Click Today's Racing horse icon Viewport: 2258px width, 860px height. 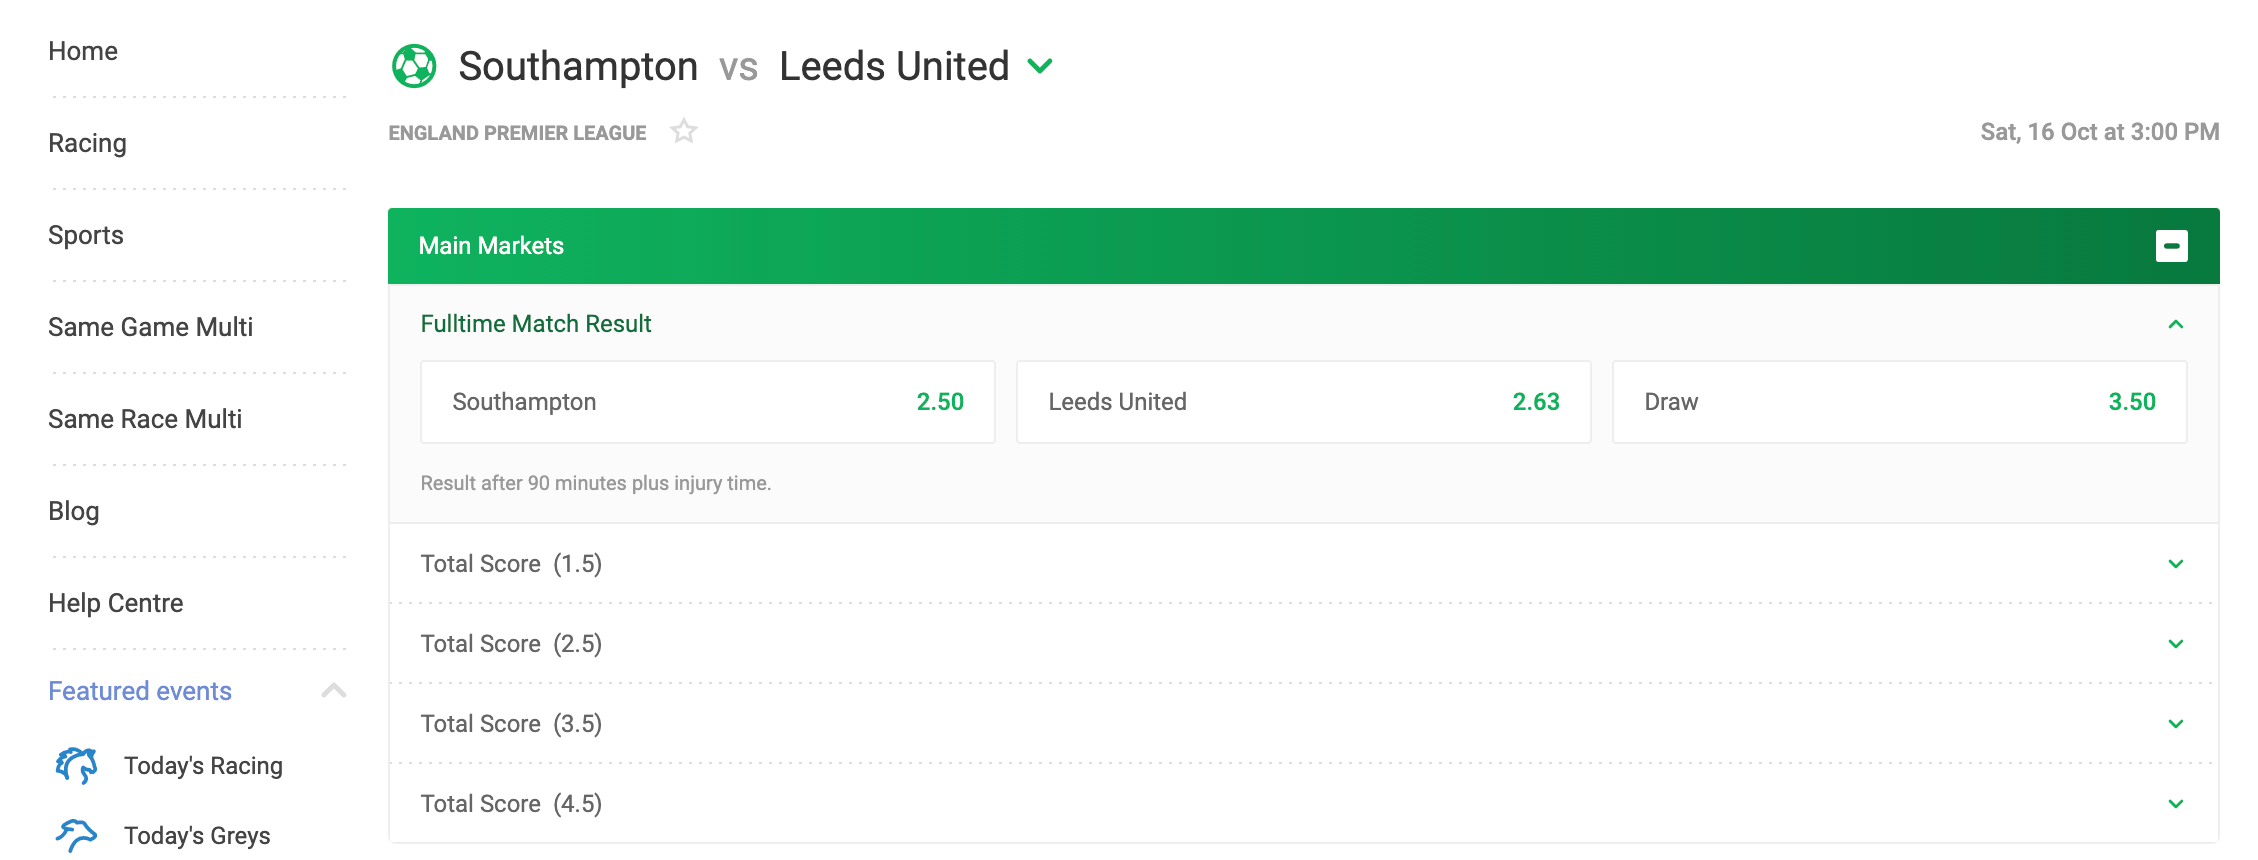(x=77, y=765)
